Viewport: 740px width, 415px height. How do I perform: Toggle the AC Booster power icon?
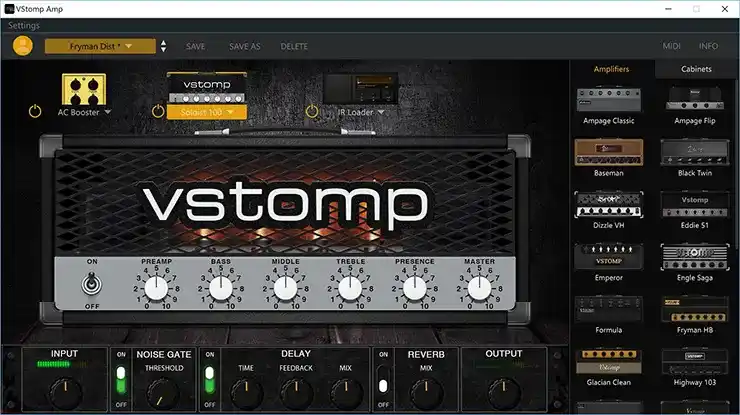35,112
